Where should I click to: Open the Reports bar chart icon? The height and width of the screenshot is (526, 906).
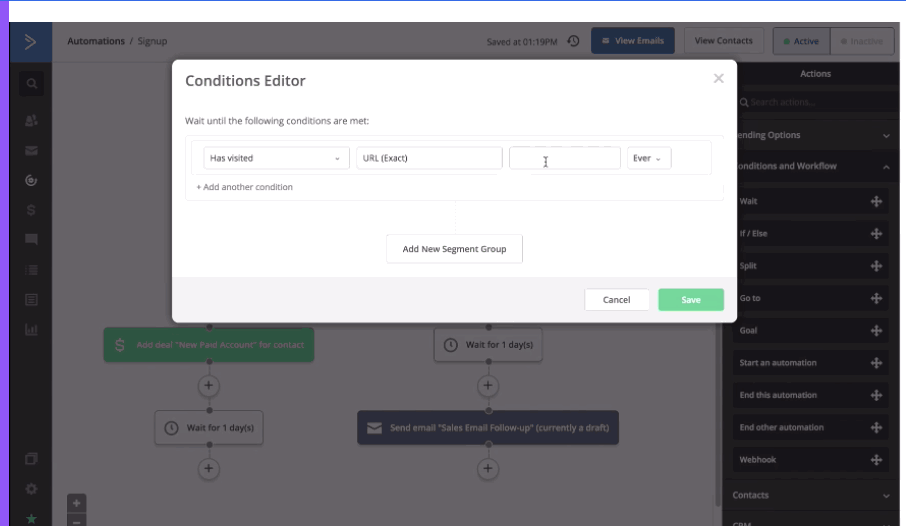(x=31, y=329)
